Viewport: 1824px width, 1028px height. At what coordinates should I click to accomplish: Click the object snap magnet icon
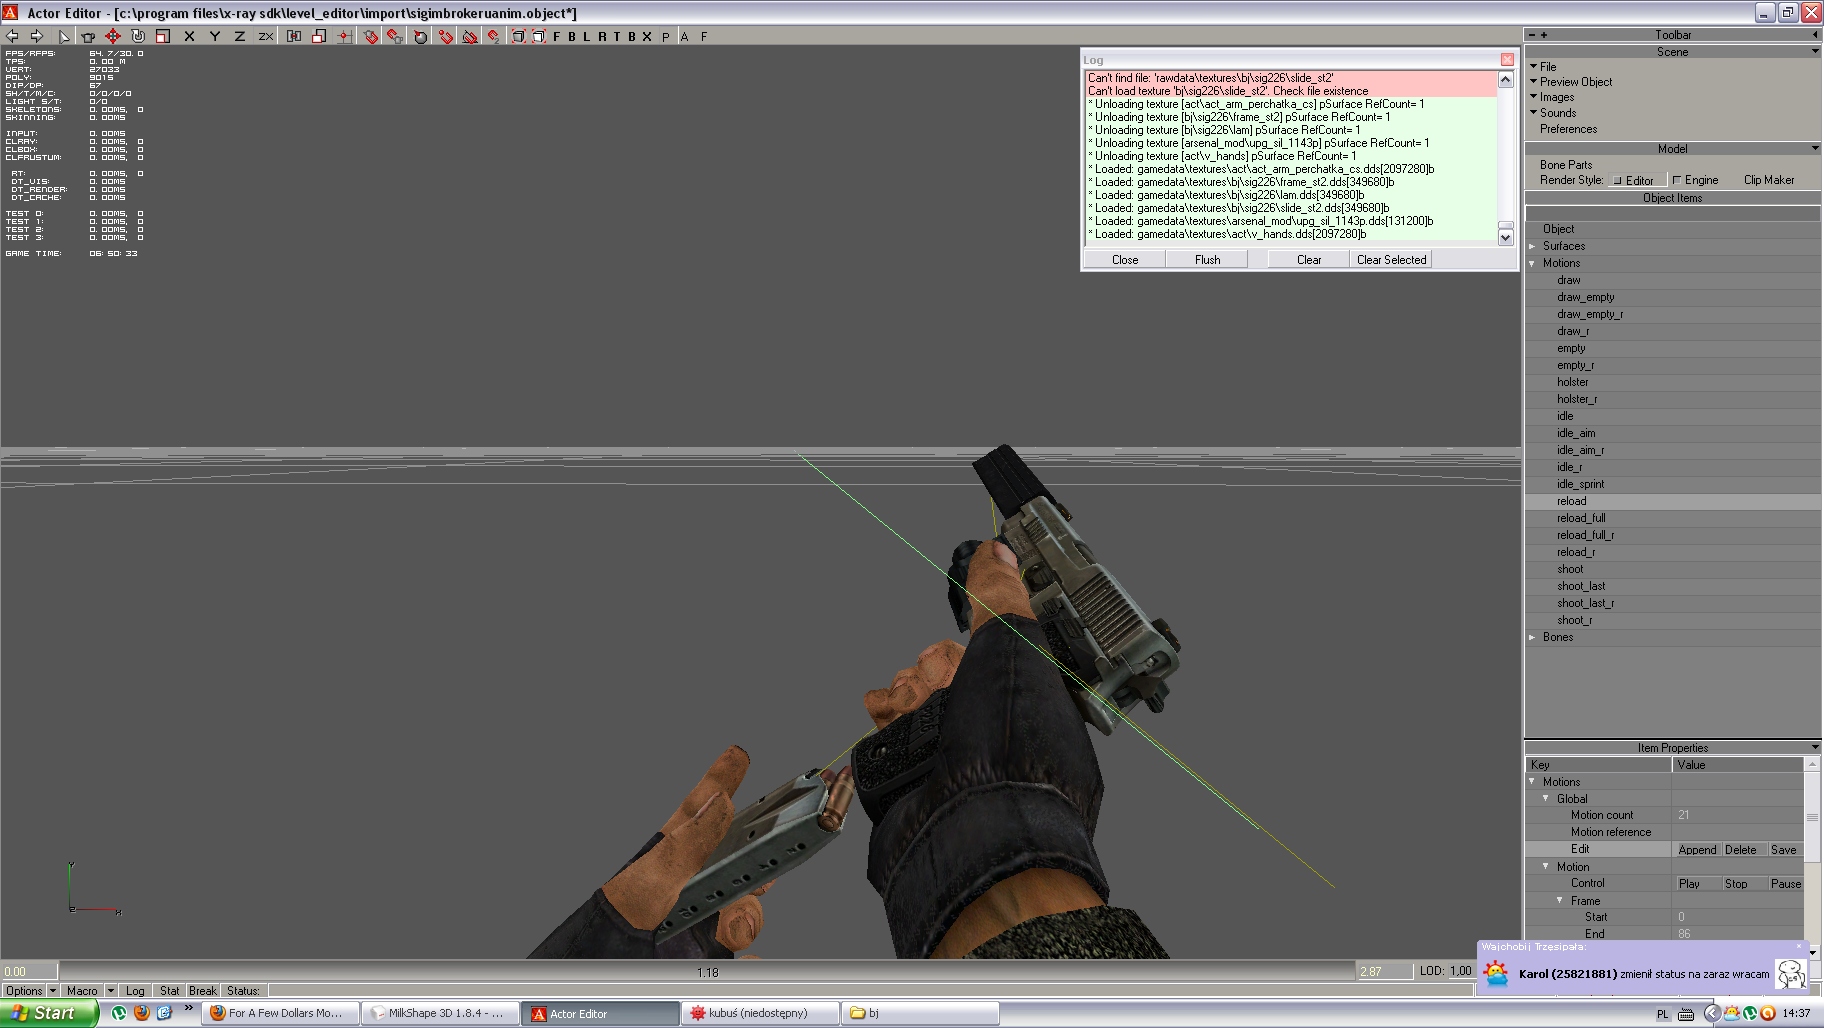tap(371, 36)
